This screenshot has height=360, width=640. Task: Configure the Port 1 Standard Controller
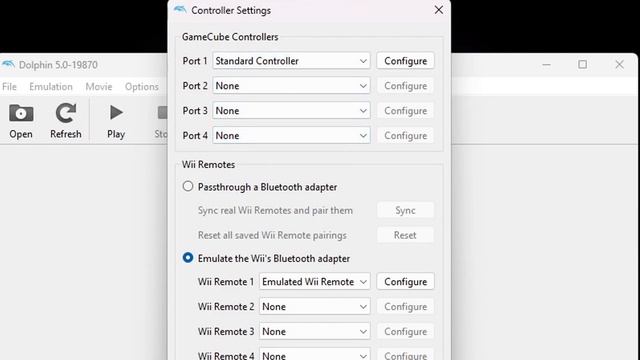[405, 61]
